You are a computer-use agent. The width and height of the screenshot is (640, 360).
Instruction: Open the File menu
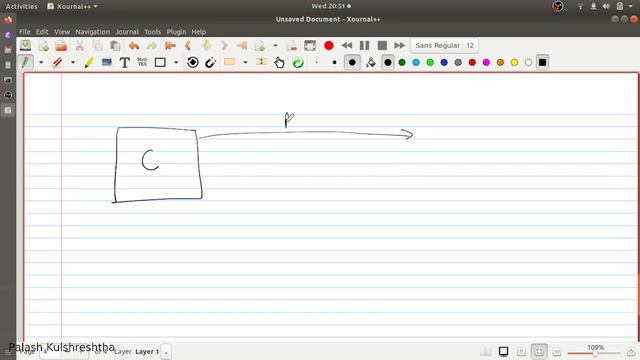pyautogui.click(x=24, y=31)
